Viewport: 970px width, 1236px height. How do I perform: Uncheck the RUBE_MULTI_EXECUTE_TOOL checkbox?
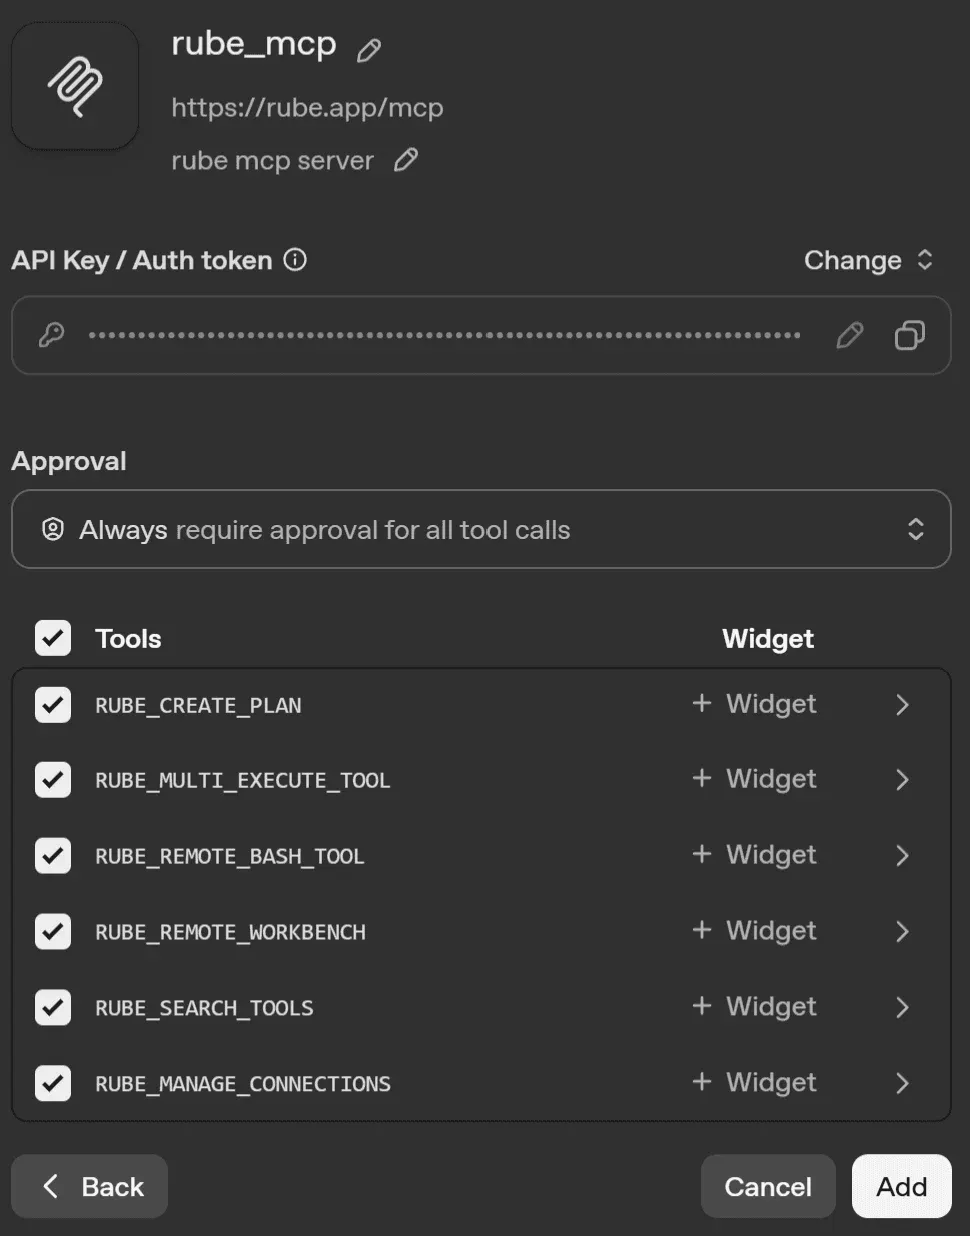coord(53,780)
